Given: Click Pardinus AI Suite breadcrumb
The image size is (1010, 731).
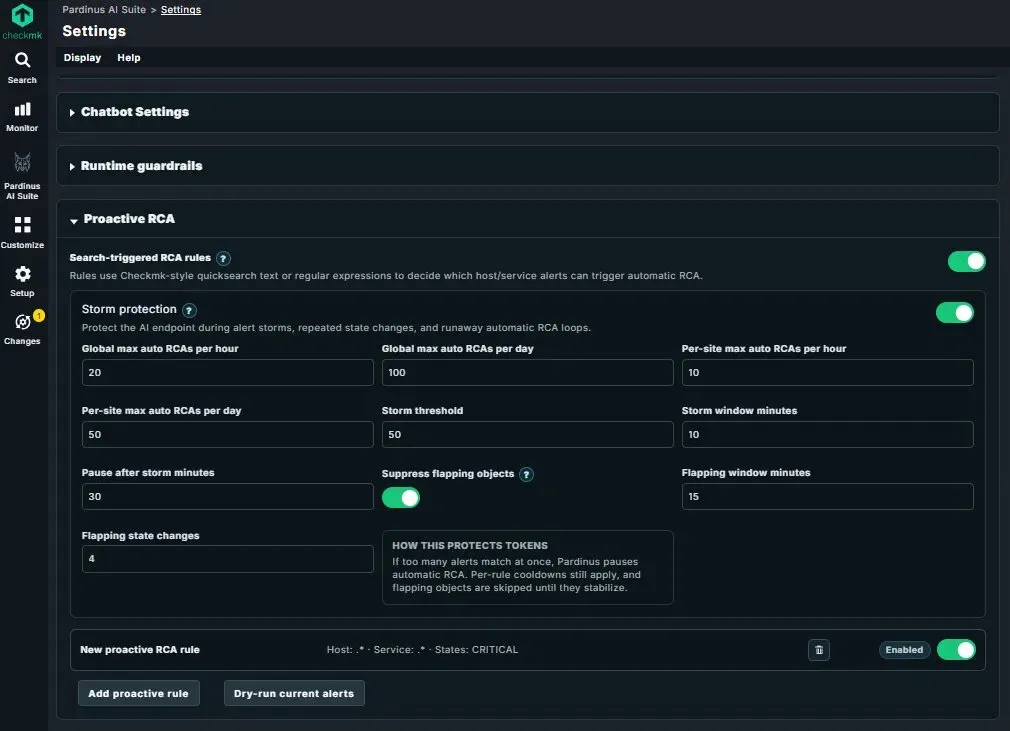Looking at the screenshot, I should pyautogui.click(x=104, y=10).
